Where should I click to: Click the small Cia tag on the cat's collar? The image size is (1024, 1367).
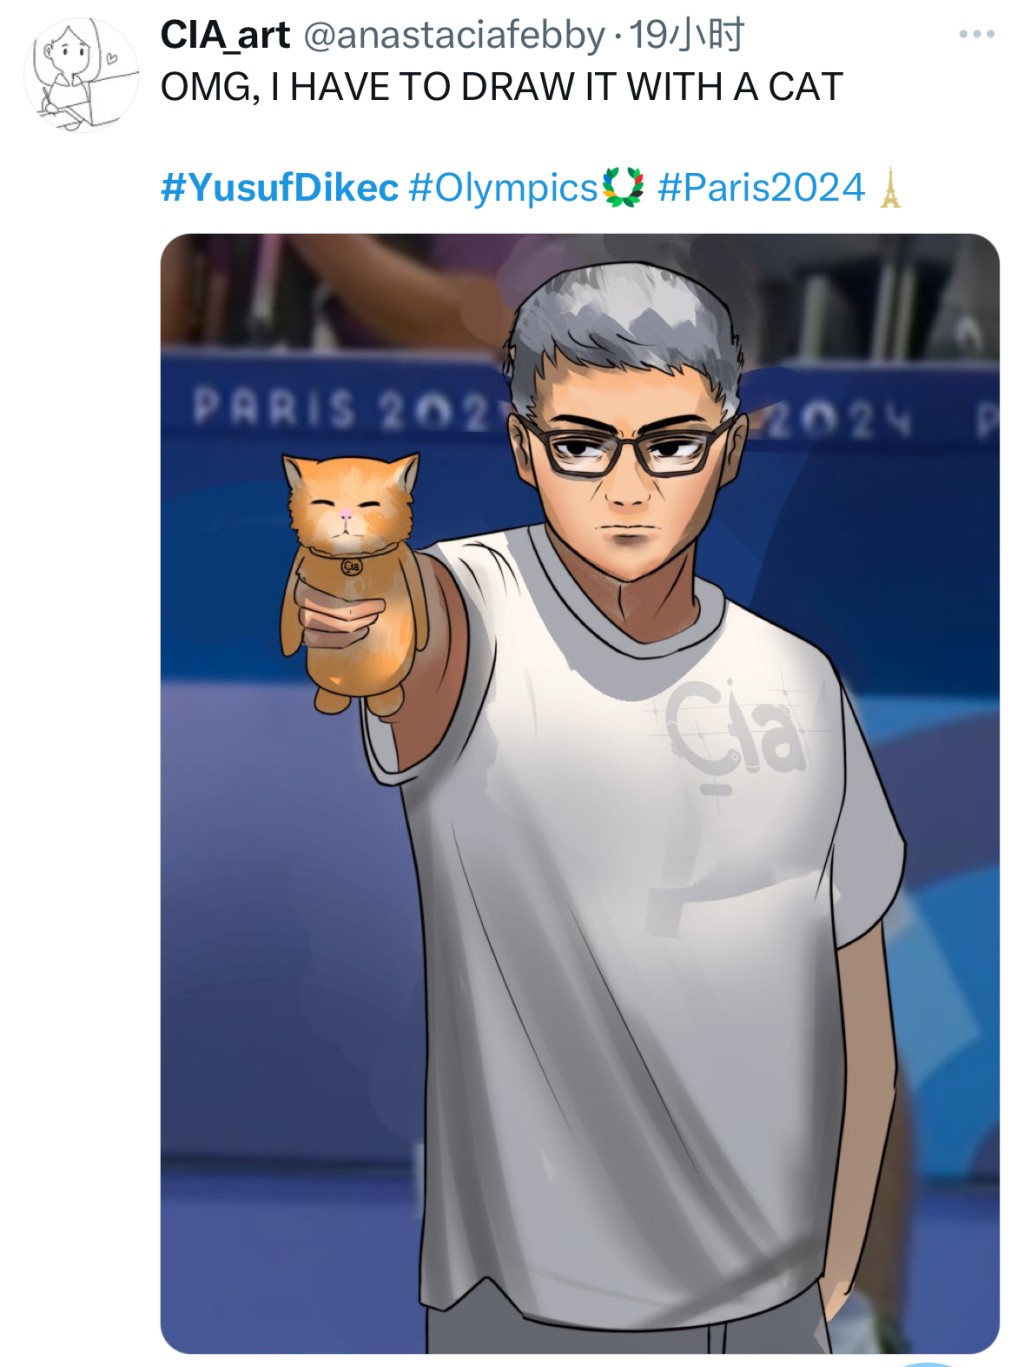click(351, 565)
